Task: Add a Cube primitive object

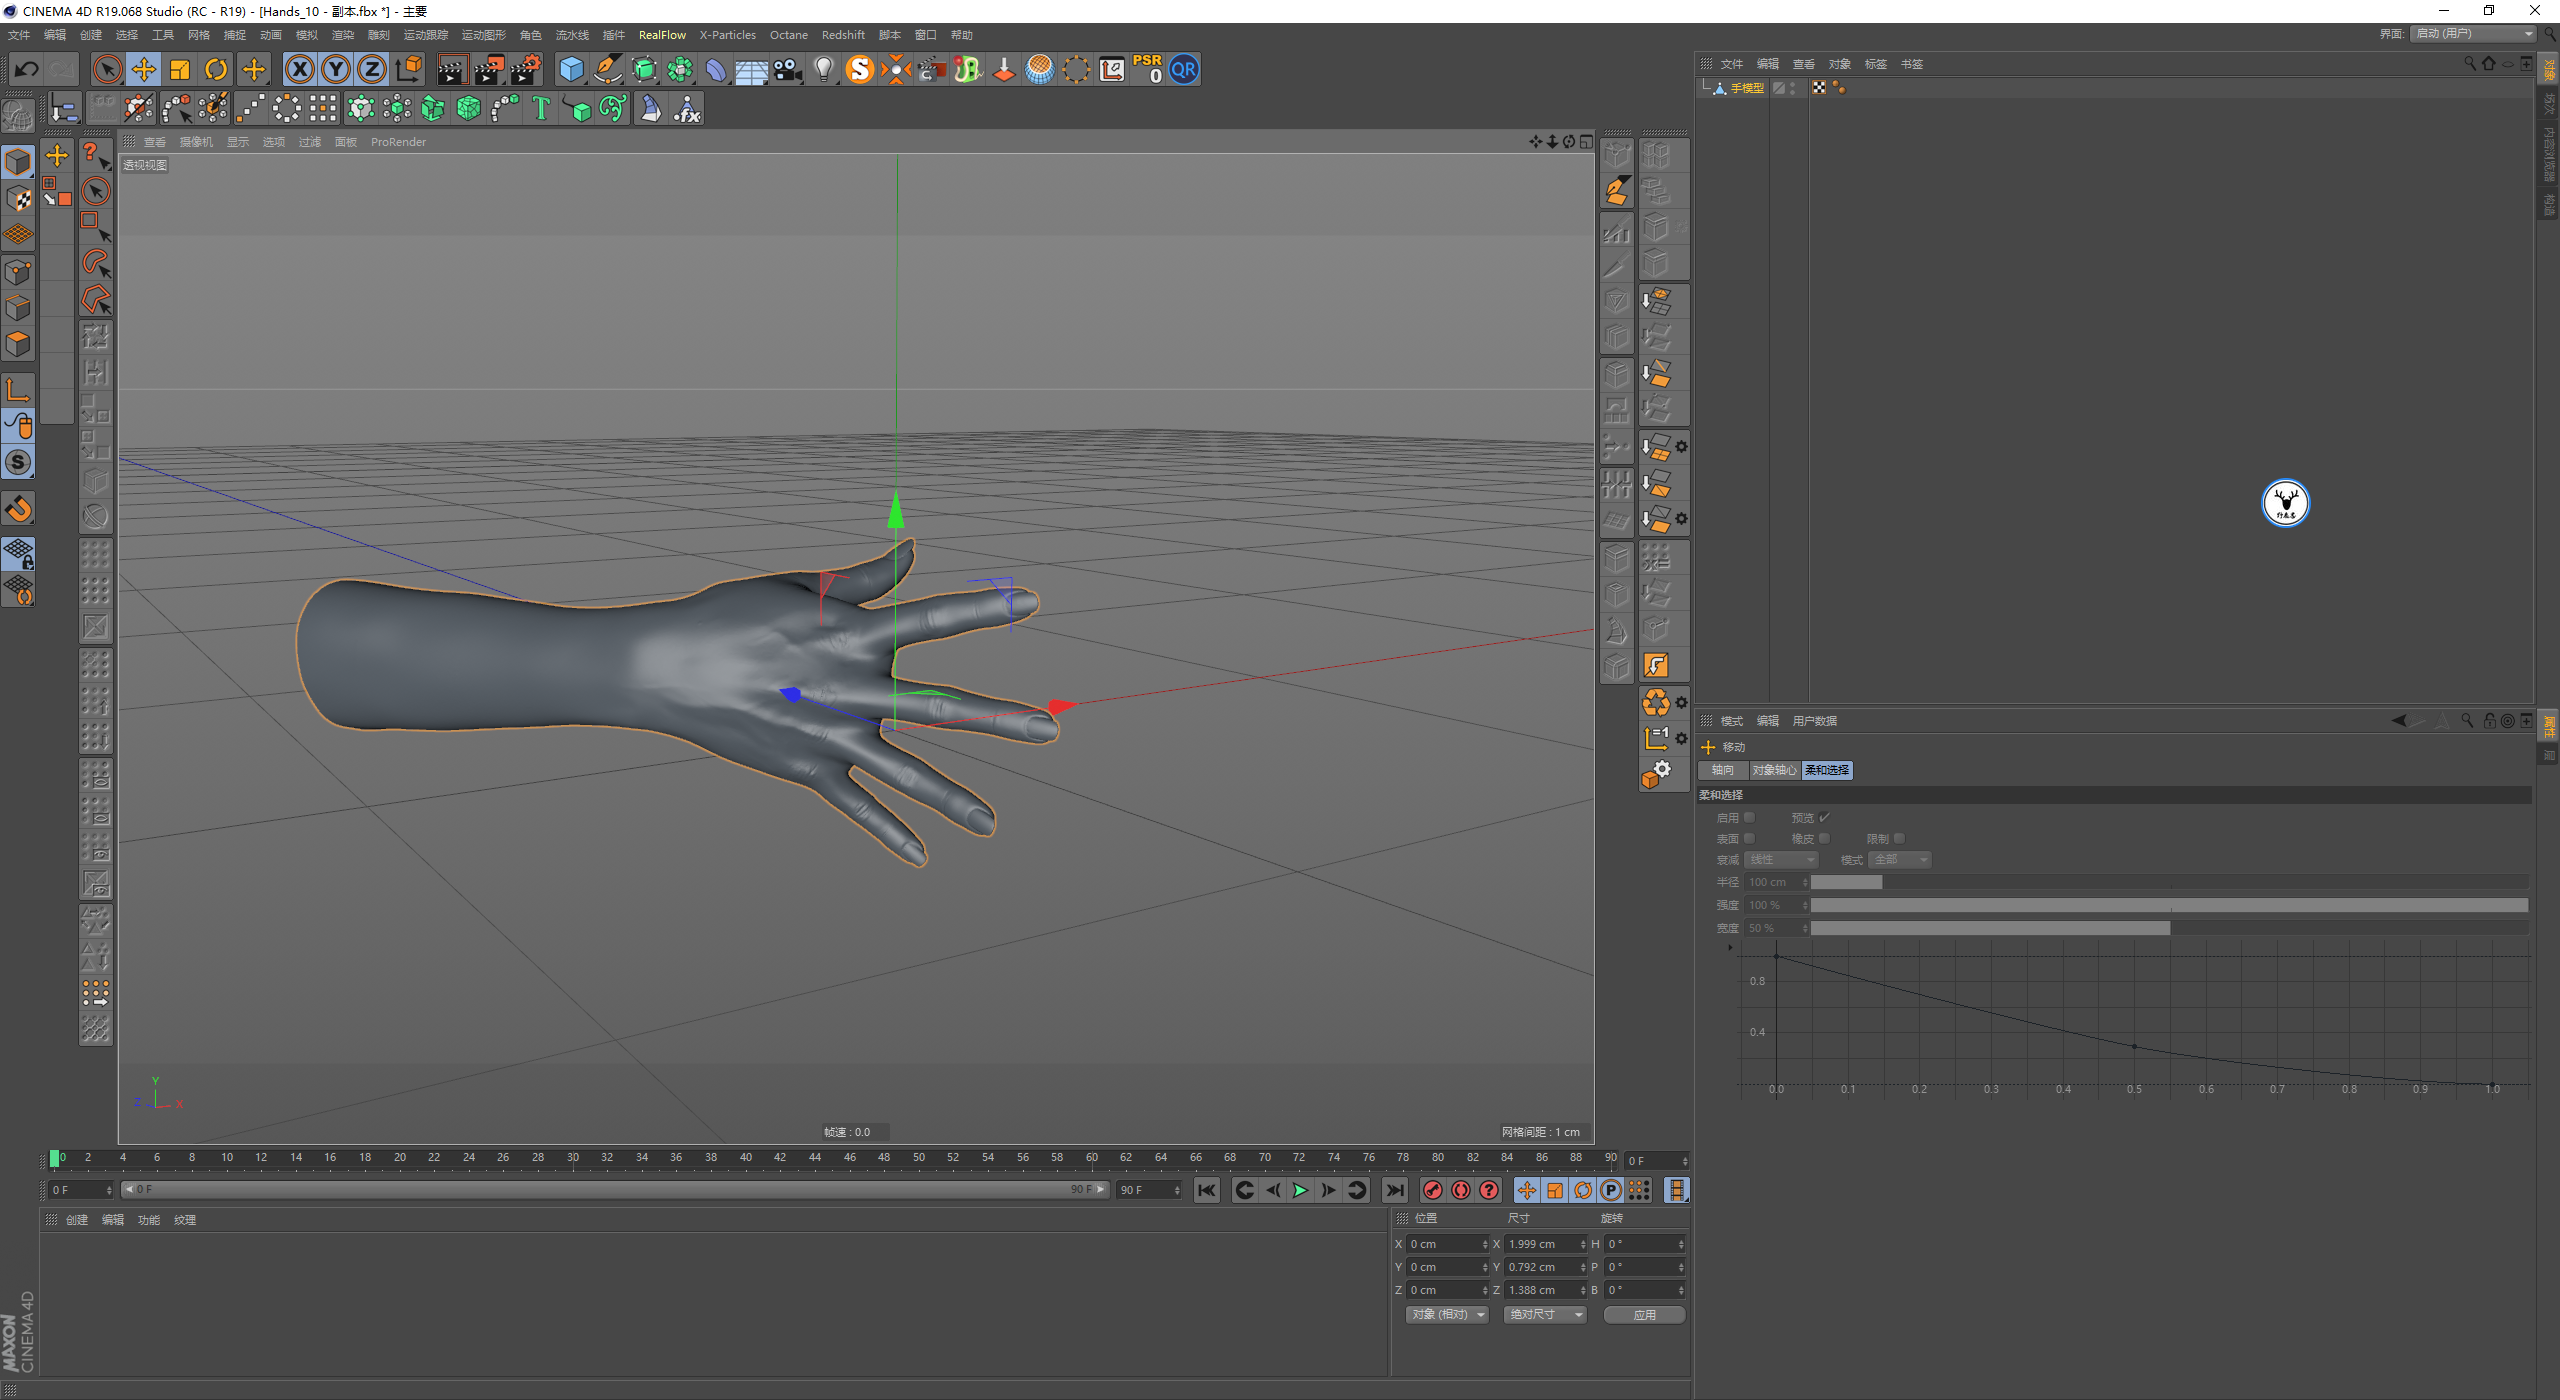Action: [571, 69]
